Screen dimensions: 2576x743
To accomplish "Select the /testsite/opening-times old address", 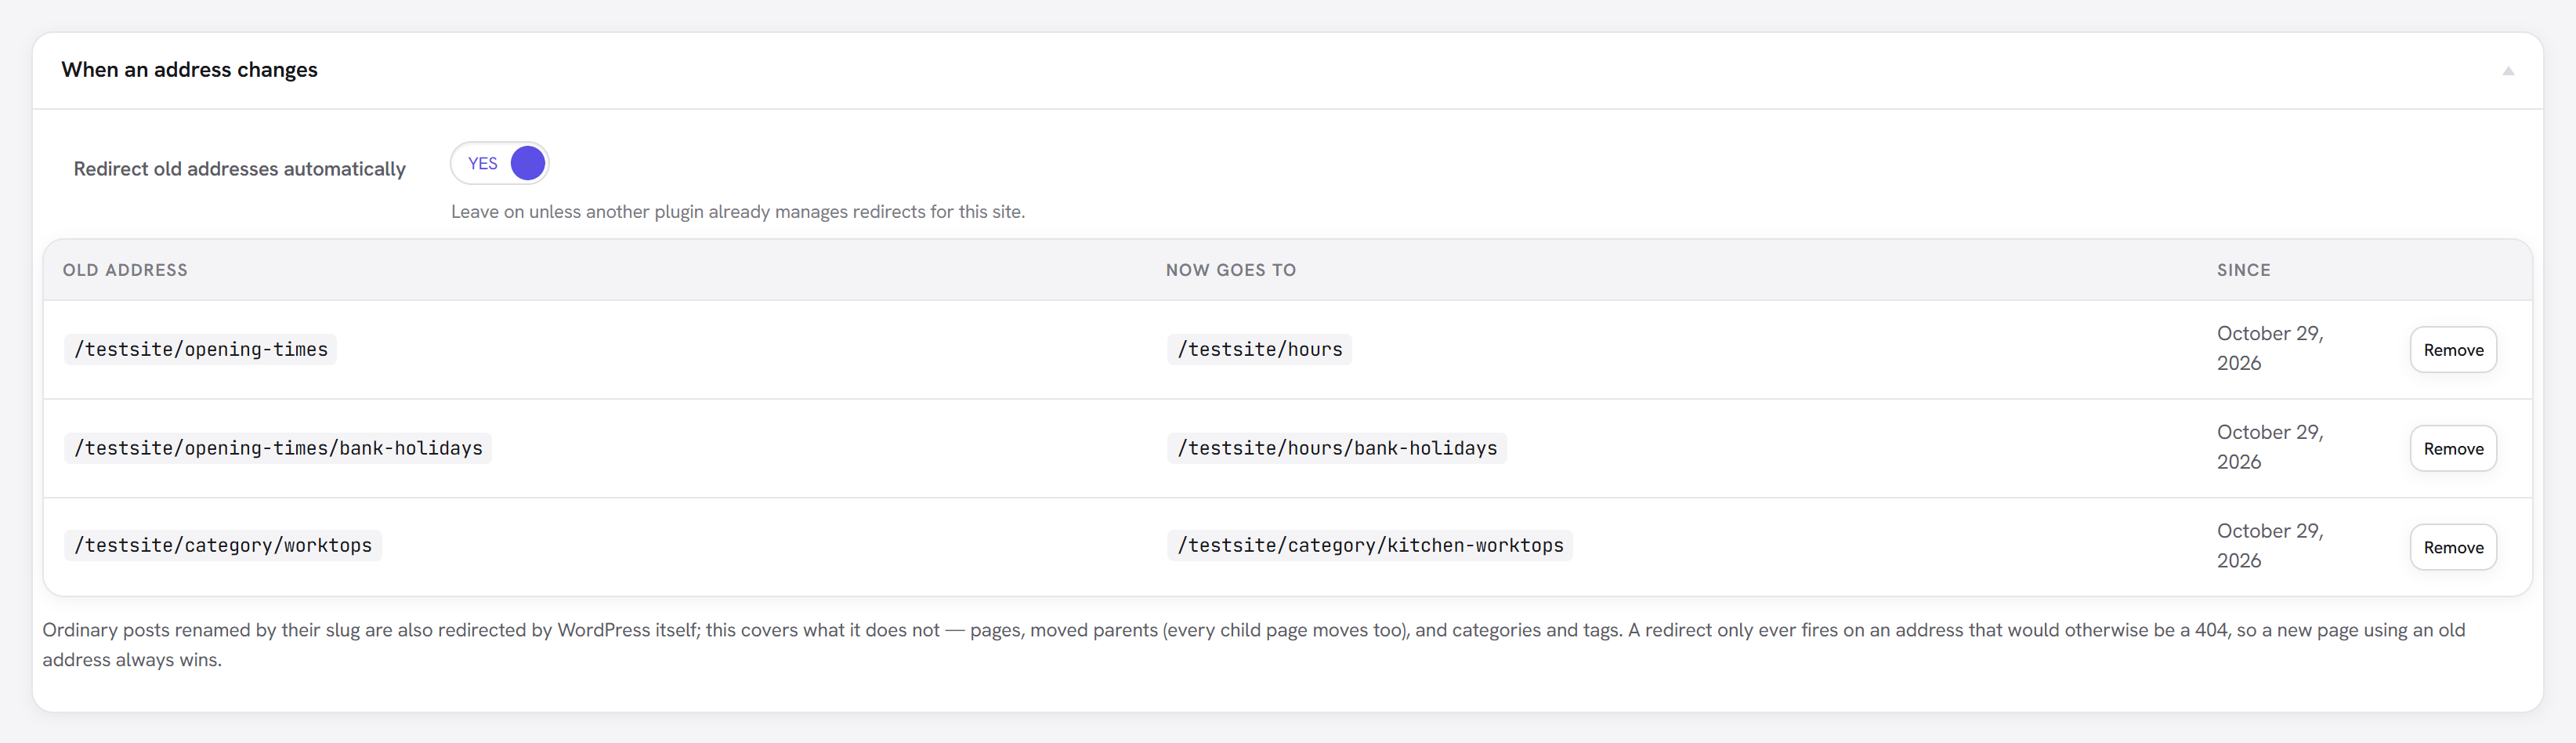I will pyautogui.click(x=201, y=349).
